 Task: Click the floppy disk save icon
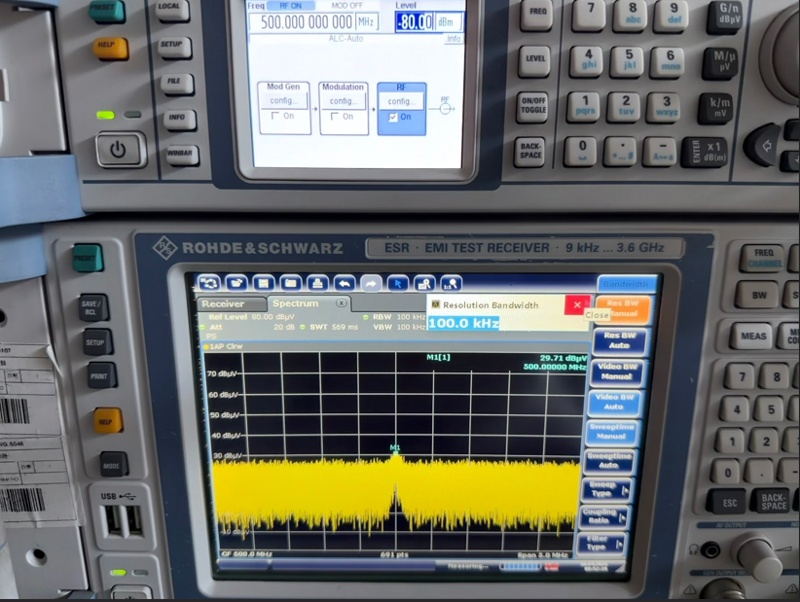[263, 283]
